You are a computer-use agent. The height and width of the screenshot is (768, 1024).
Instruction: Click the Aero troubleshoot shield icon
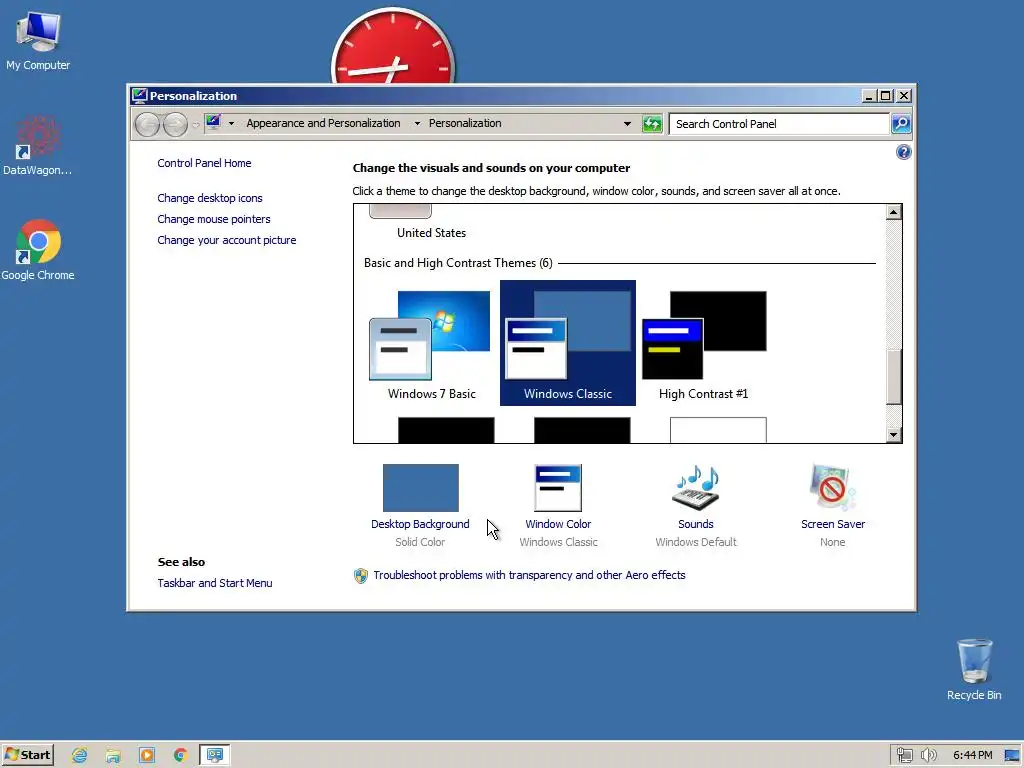360,575
